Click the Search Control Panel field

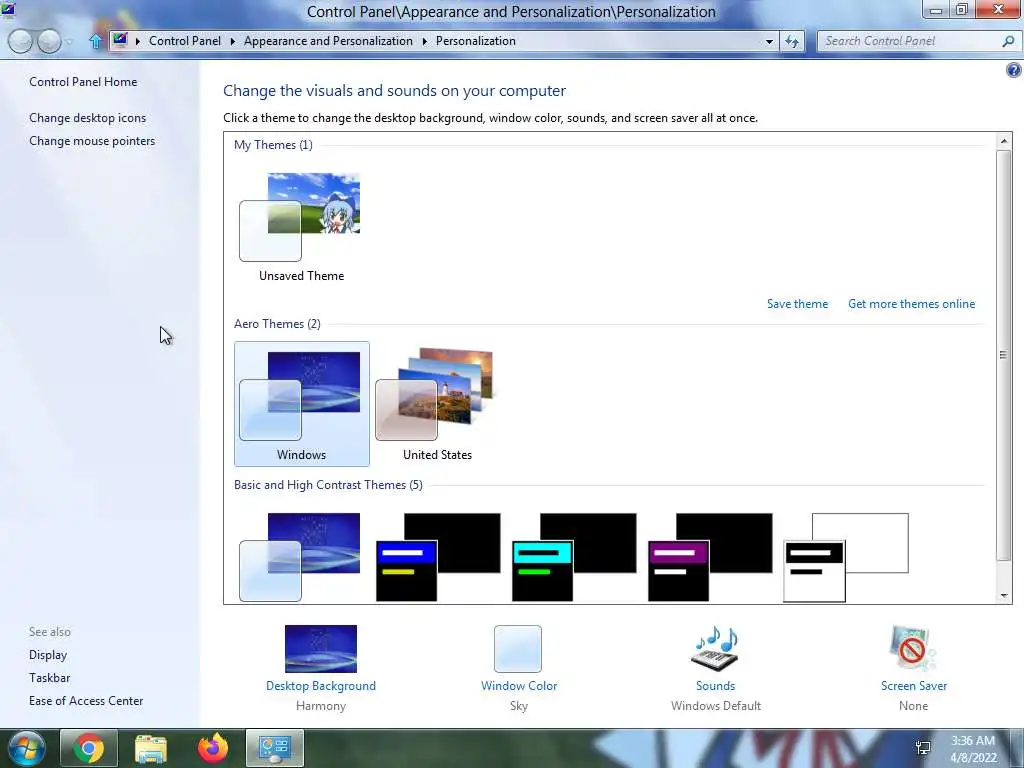[910, 41]
